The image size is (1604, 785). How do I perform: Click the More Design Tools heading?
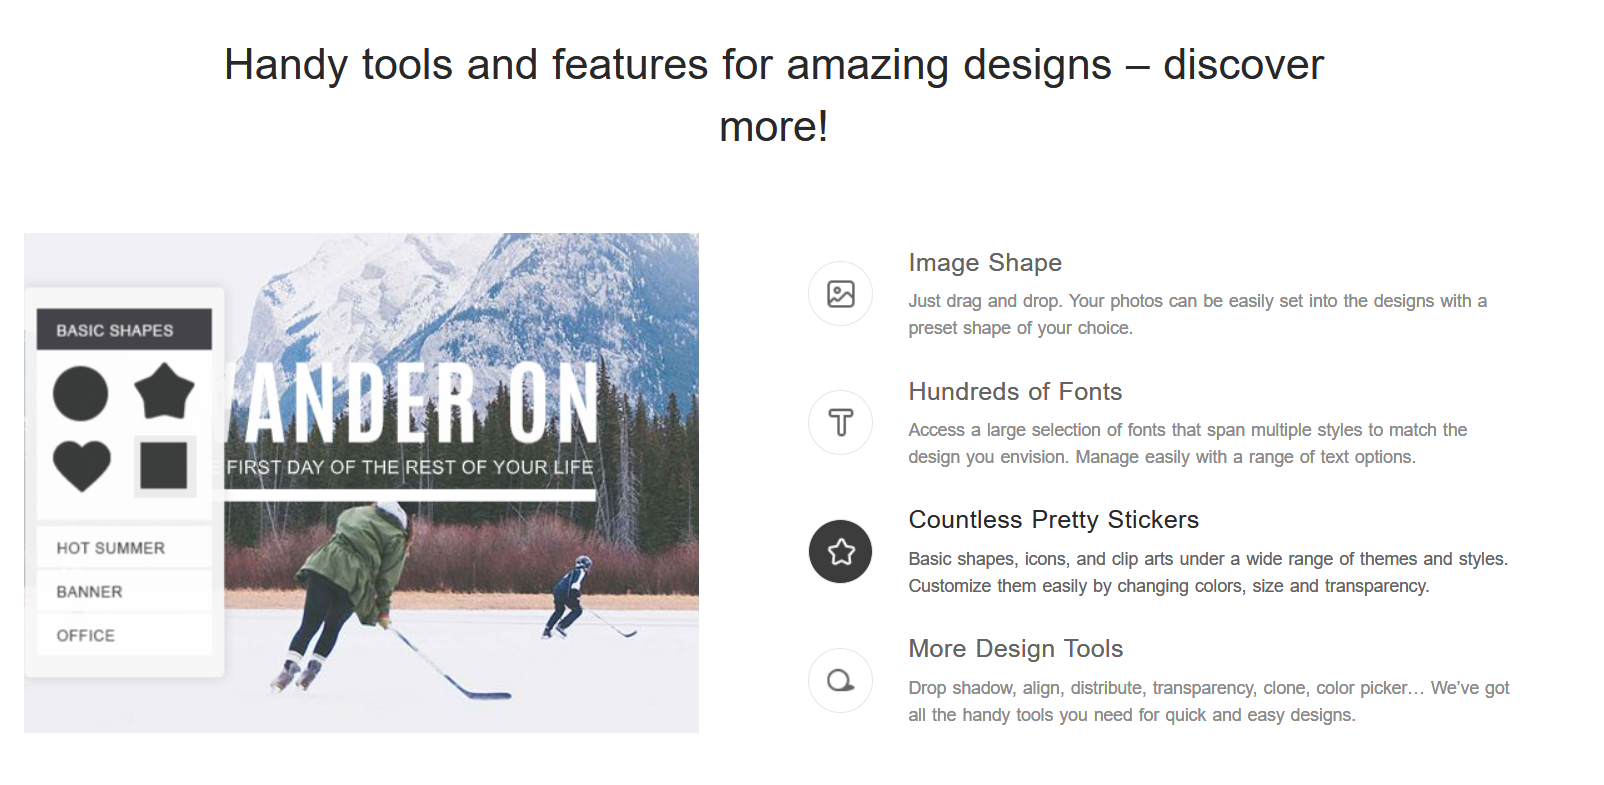1015,649
